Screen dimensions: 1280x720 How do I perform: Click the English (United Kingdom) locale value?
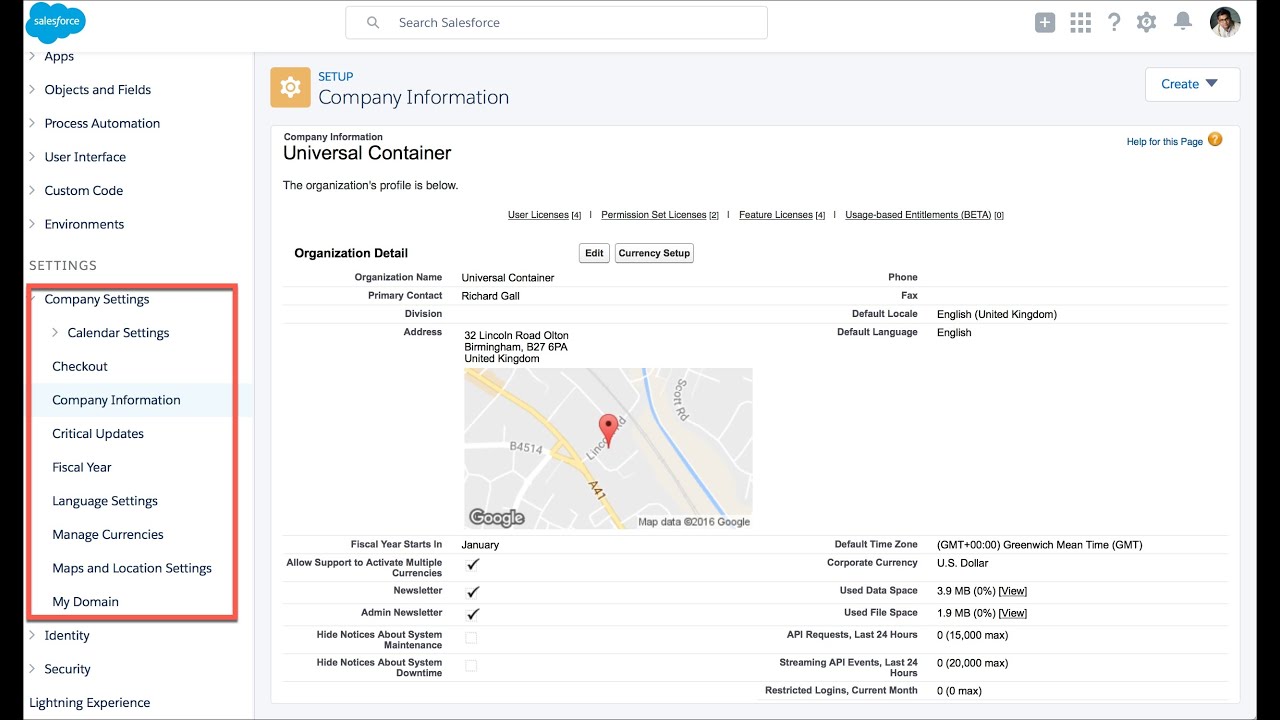(x=997, y=314)
